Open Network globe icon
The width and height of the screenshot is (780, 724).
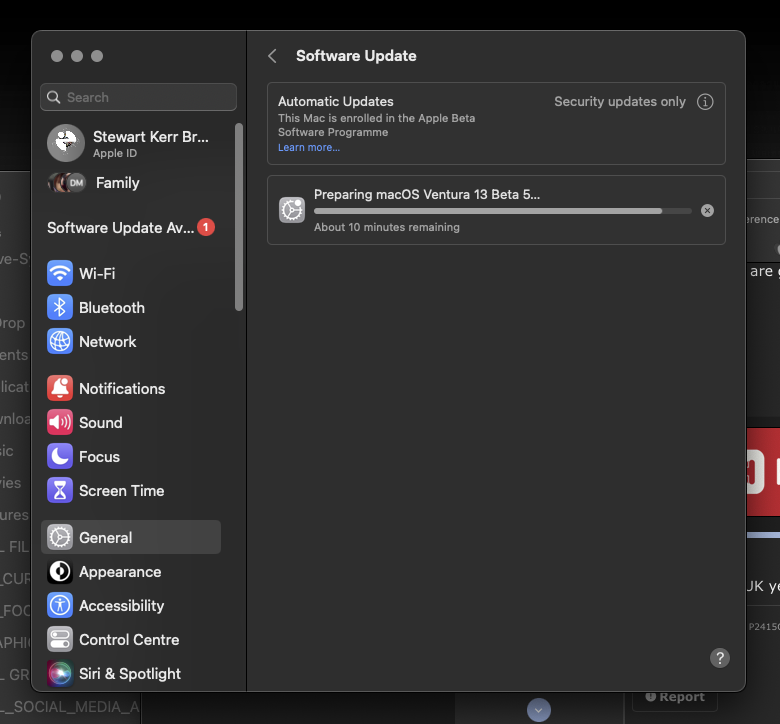(x=60, y=341)
